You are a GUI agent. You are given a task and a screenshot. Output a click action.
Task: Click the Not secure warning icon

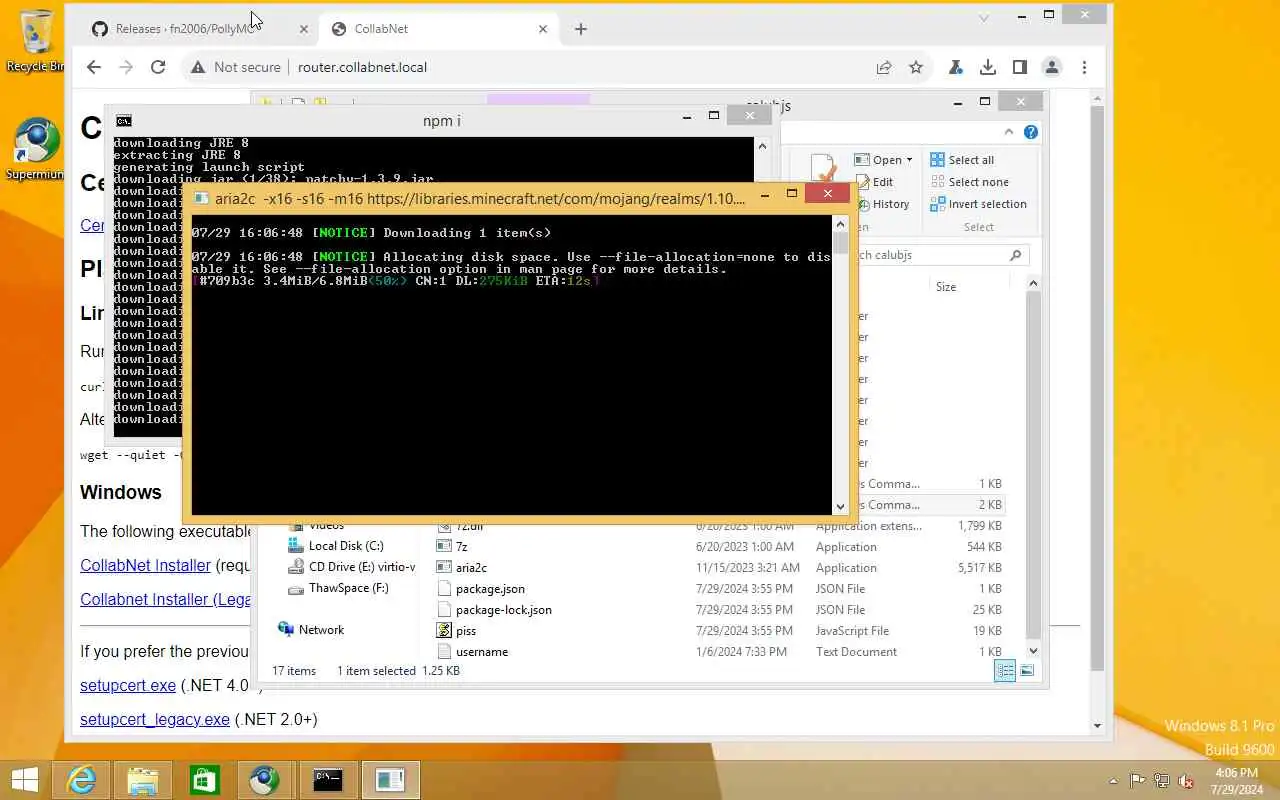click(198, 67)
